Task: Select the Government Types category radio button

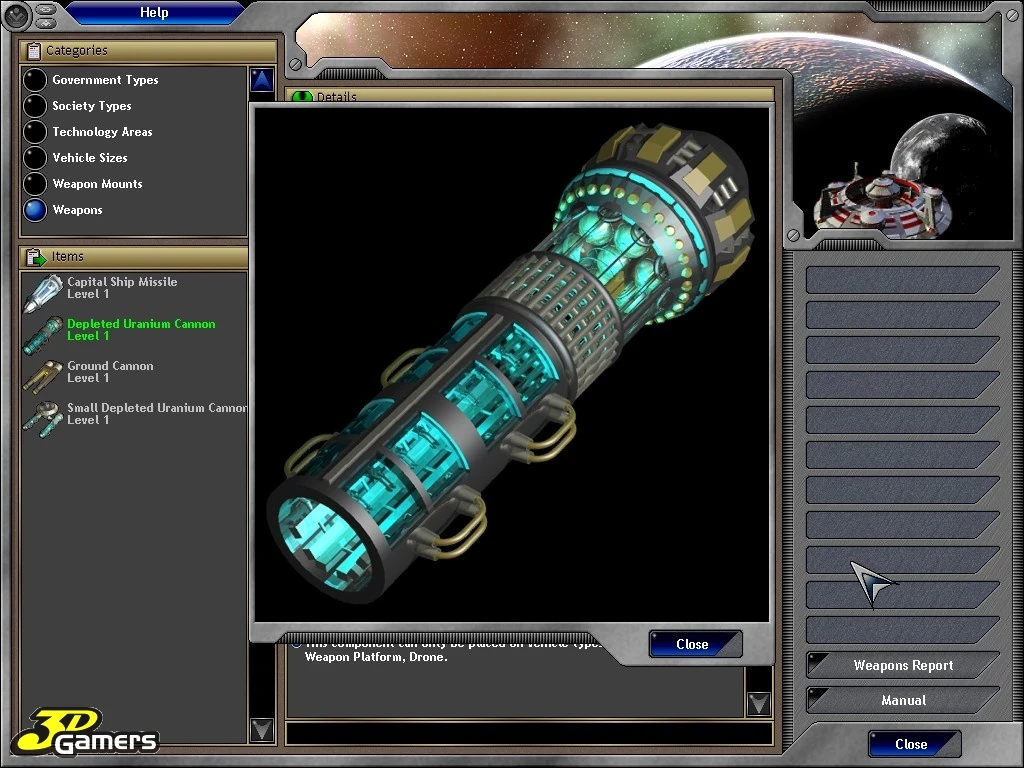Action: 35,80
